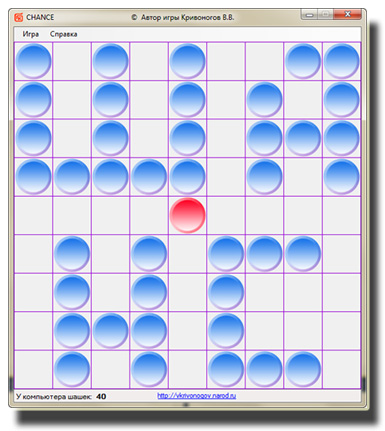Click the blue piece directly above the red piece
Image resolution: width=385 pixels, height=431 pixels.
click(187, 176)
